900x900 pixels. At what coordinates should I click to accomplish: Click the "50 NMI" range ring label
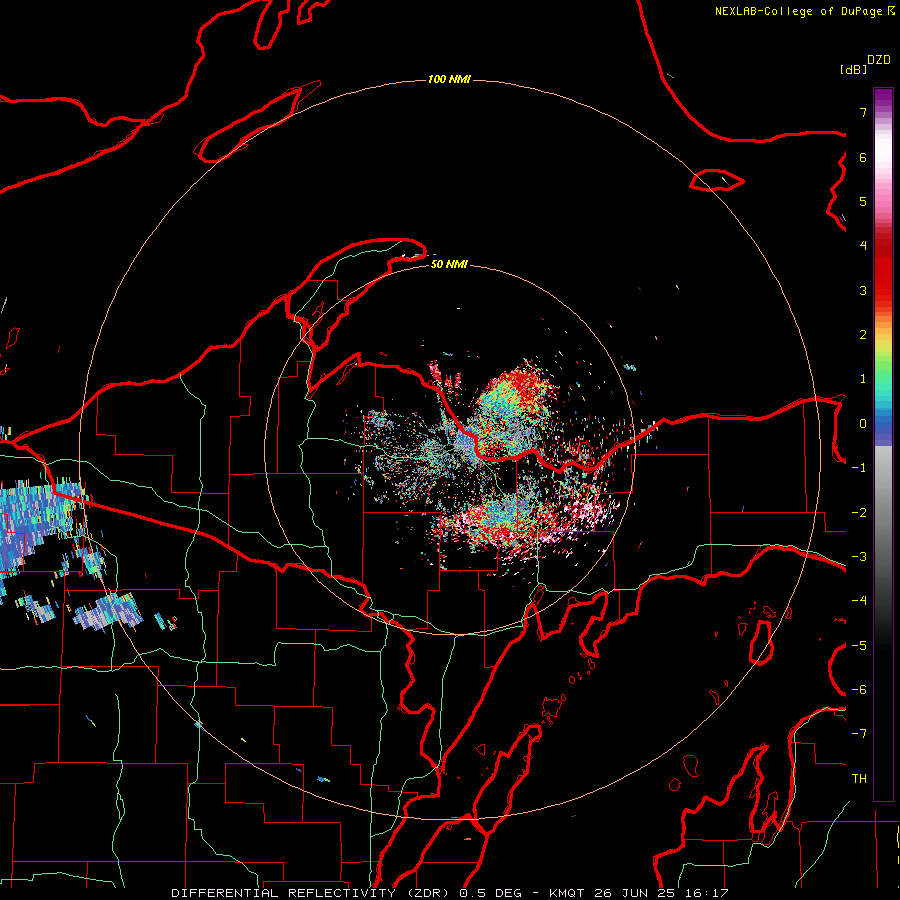click(449, 264)
